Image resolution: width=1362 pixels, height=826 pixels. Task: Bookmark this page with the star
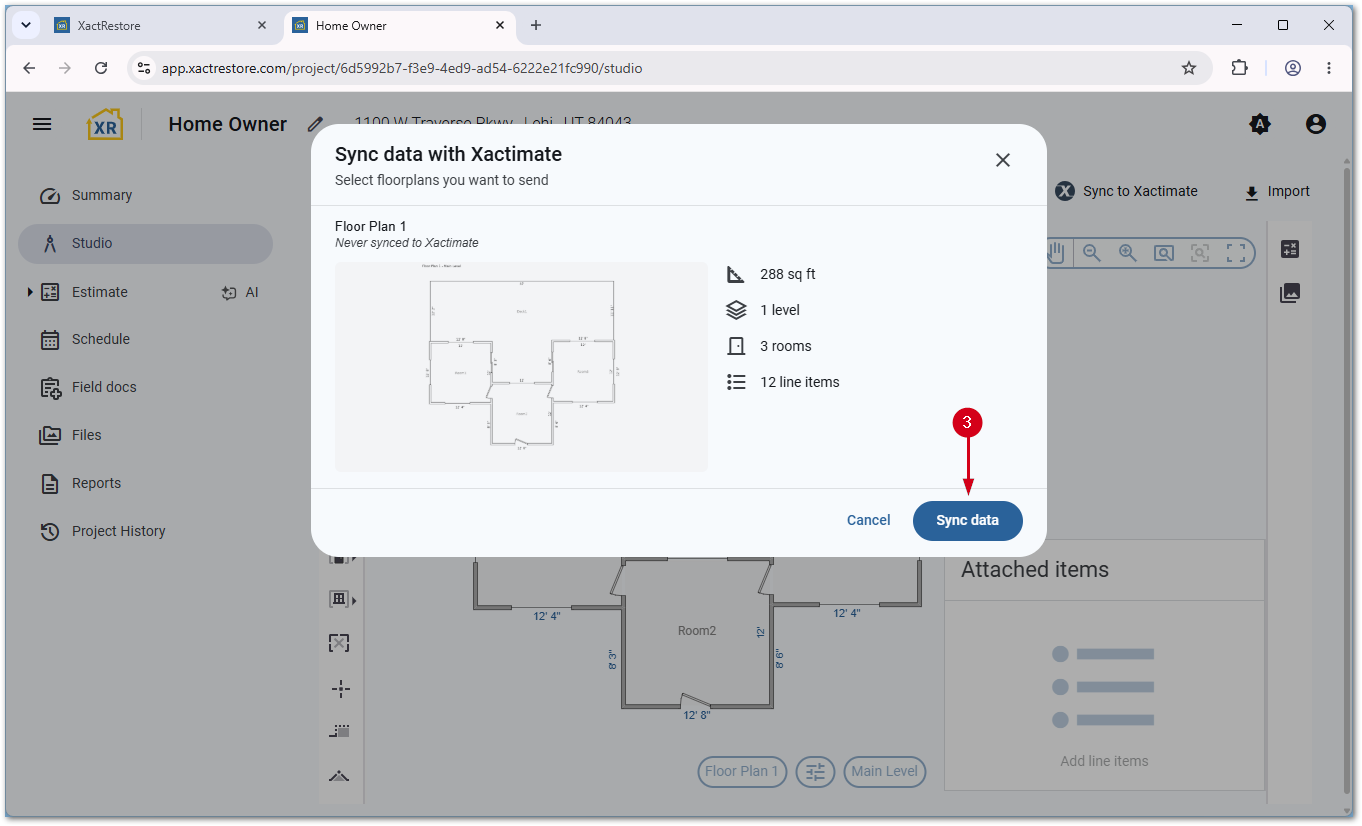(x=1189, y=68)
